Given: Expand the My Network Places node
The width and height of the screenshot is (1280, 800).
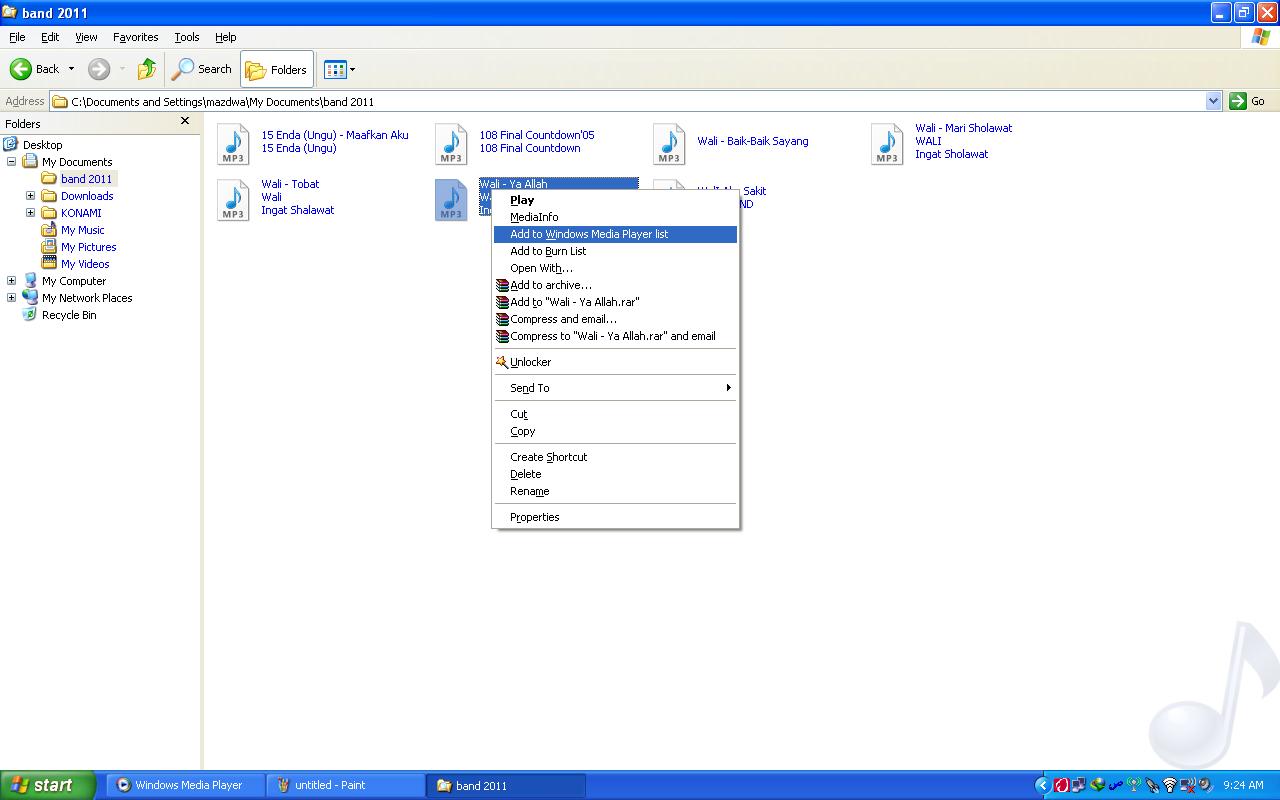Looking at the screenshot, I should click(x=12, y=298).
